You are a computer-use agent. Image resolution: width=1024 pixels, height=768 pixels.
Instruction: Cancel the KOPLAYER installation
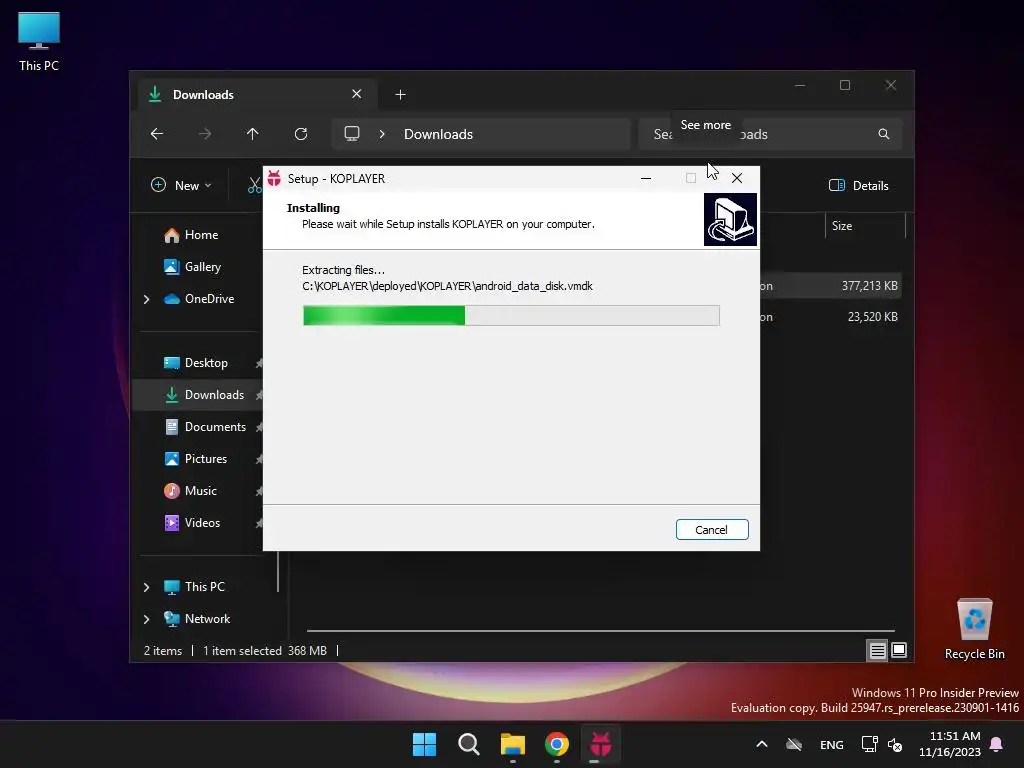click(712, 530)
